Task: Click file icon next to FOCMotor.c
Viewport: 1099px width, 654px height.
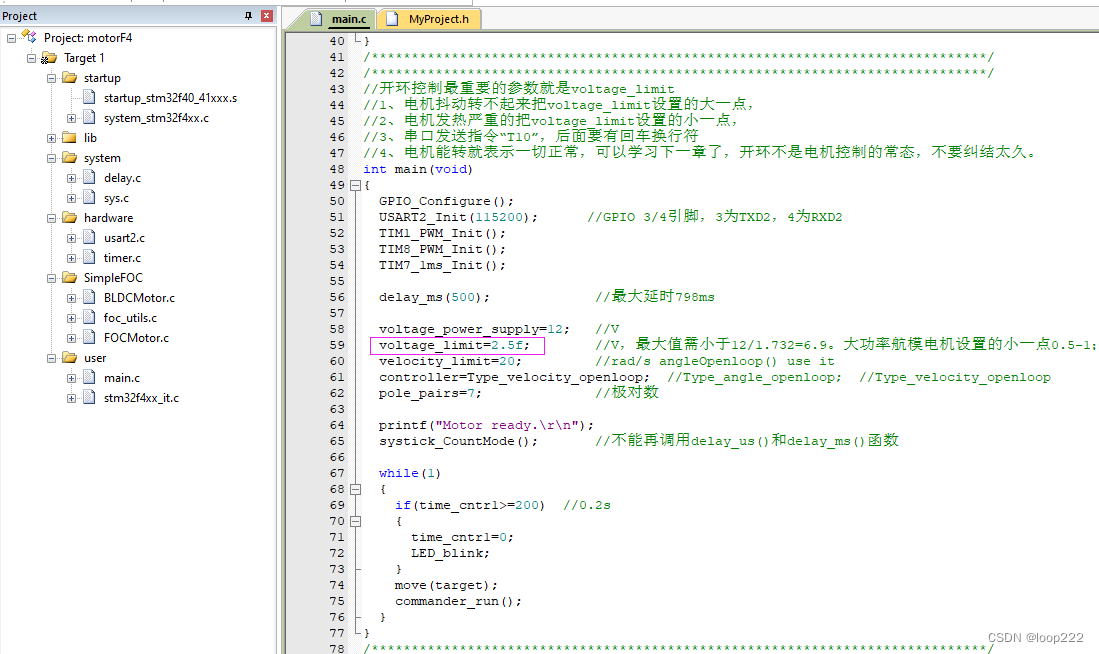Action: point(89,337)
